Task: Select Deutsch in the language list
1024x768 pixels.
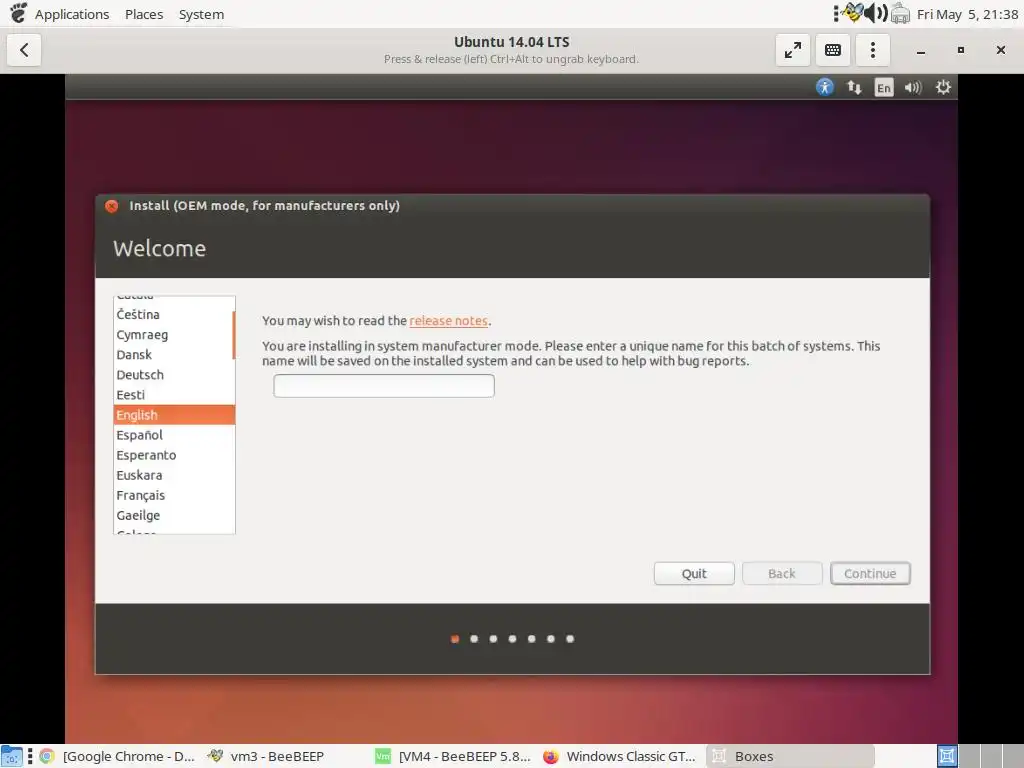Action: coord(173,375)
